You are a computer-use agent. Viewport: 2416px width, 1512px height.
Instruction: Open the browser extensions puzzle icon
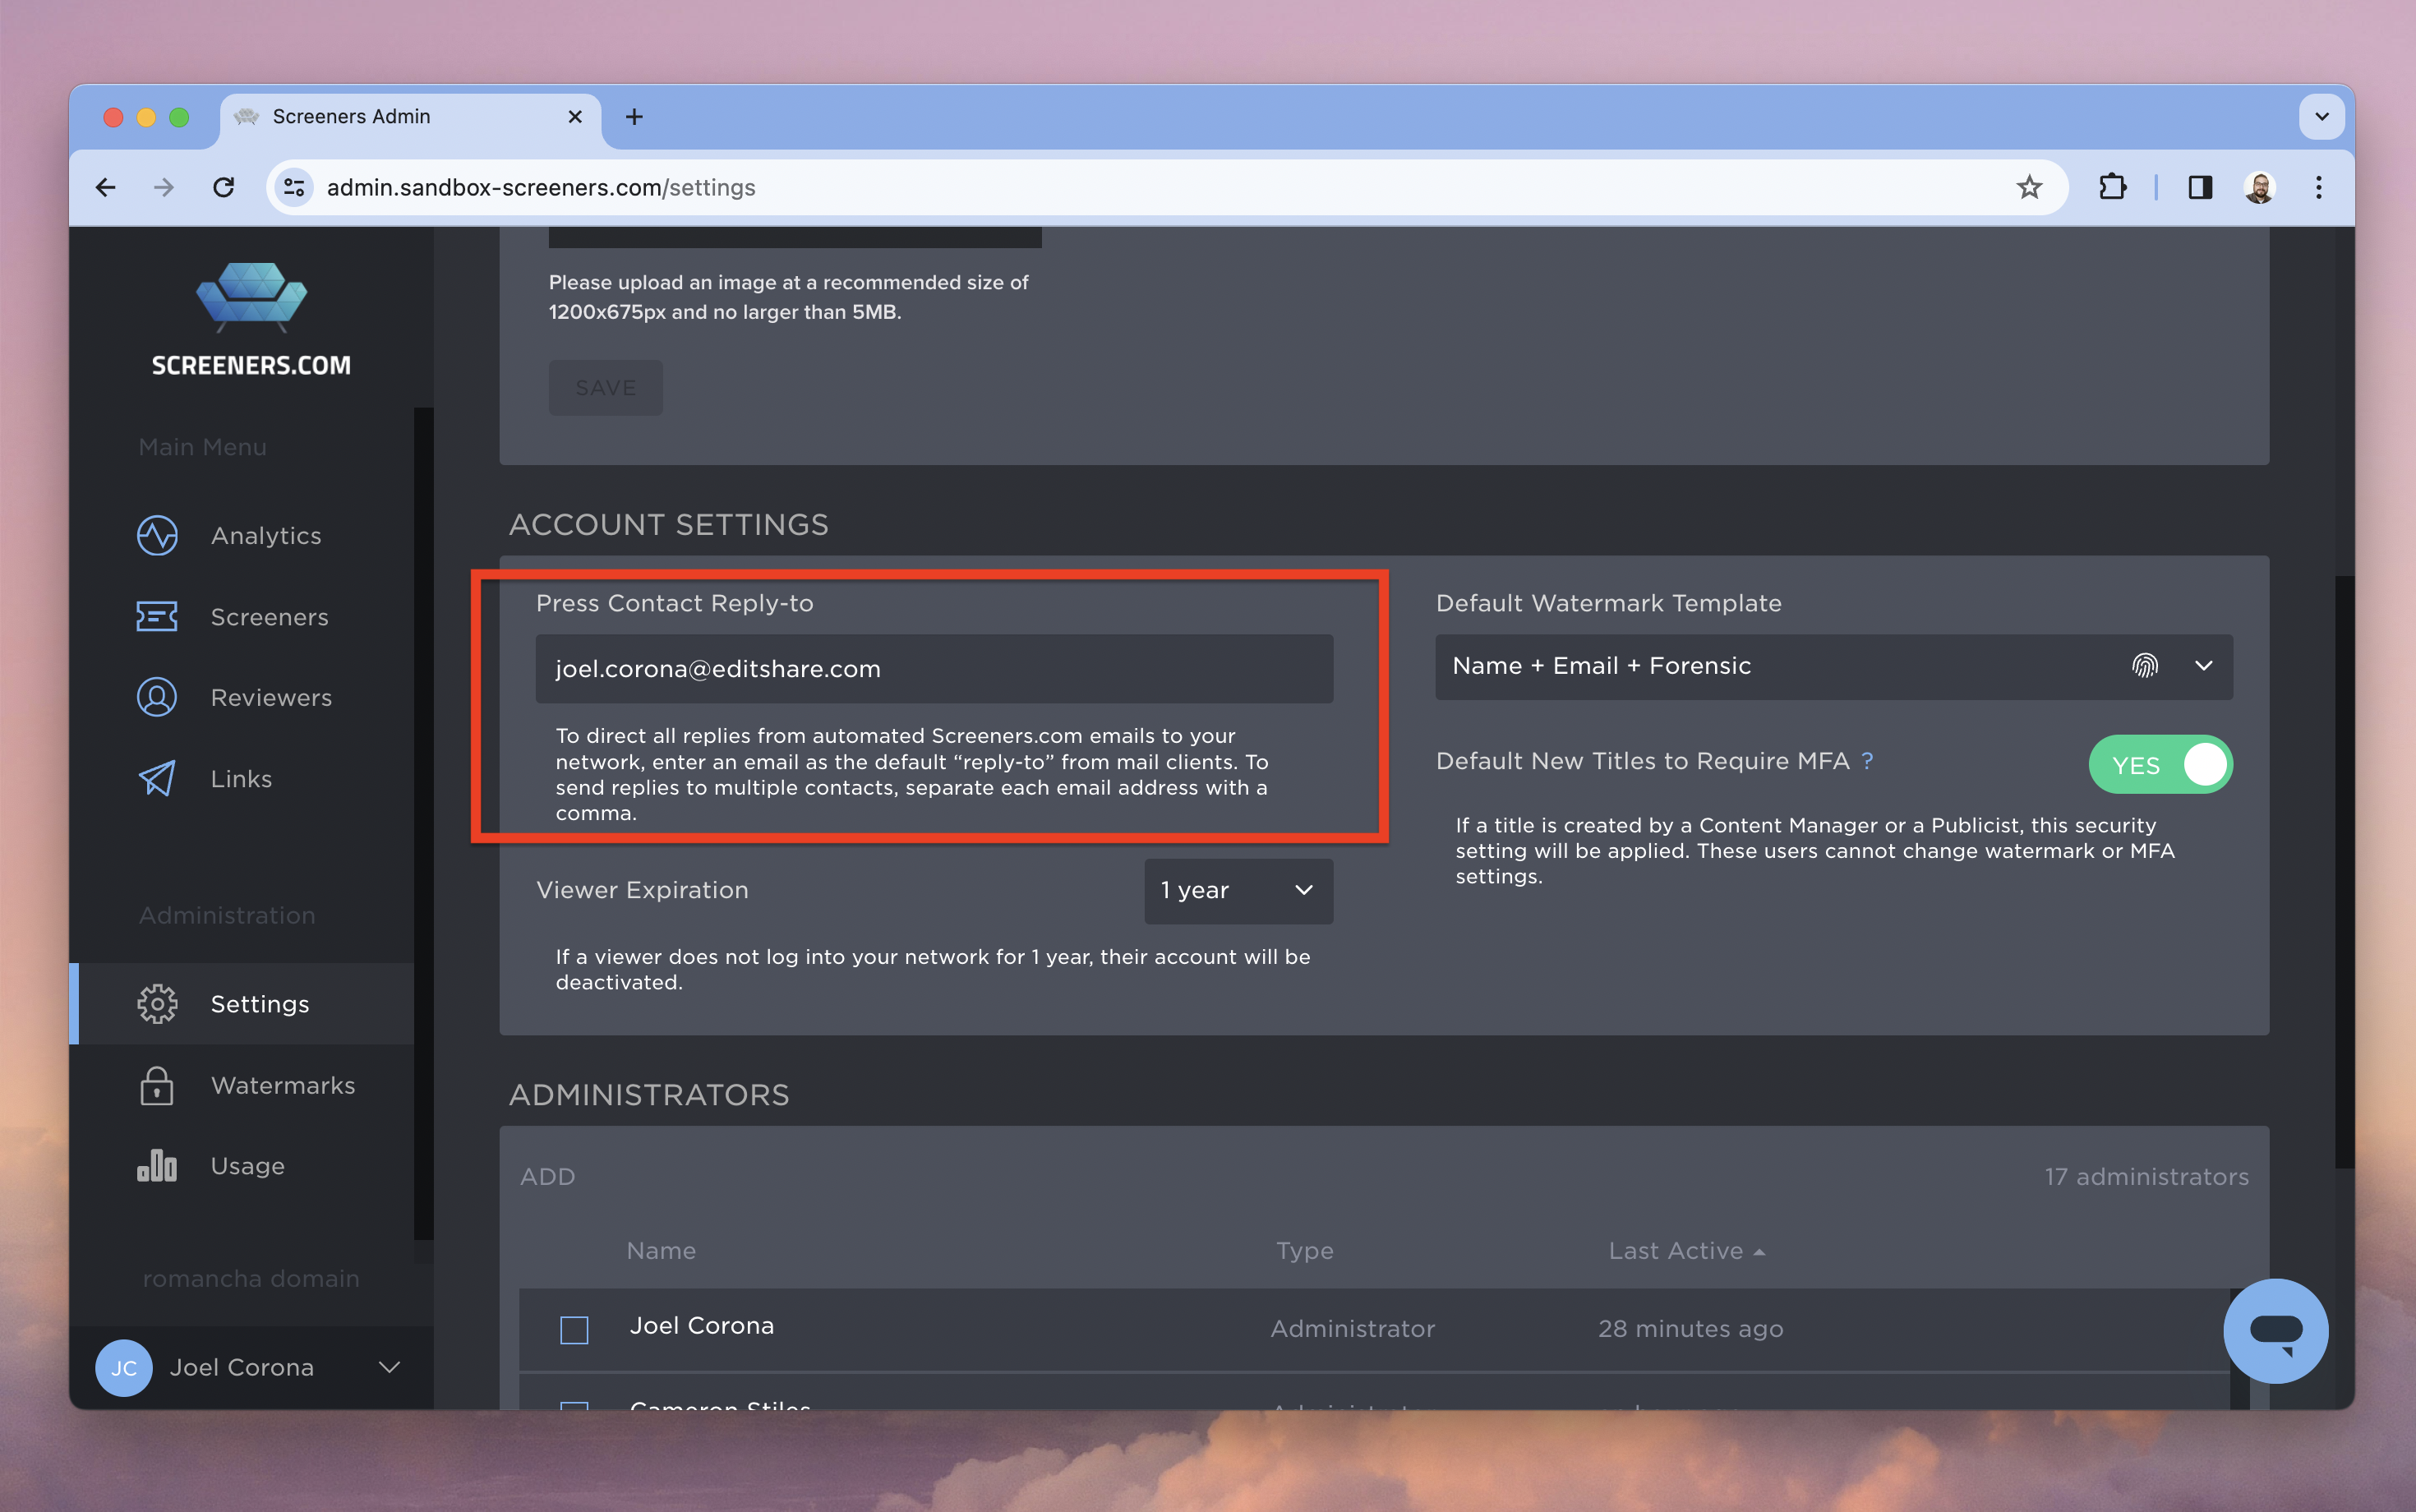click(x=2112, y=187)
